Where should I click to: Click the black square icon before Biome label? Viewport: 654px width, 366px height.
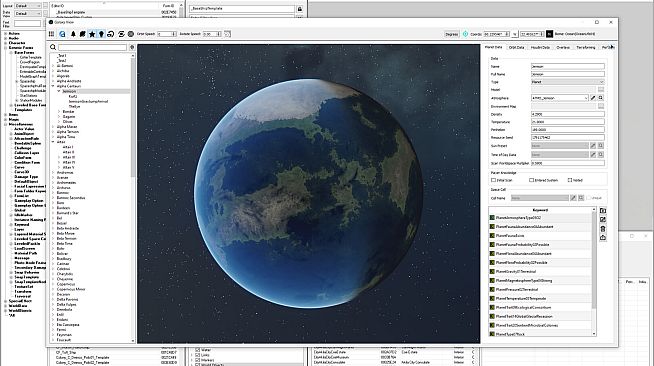tap(549, 34)
